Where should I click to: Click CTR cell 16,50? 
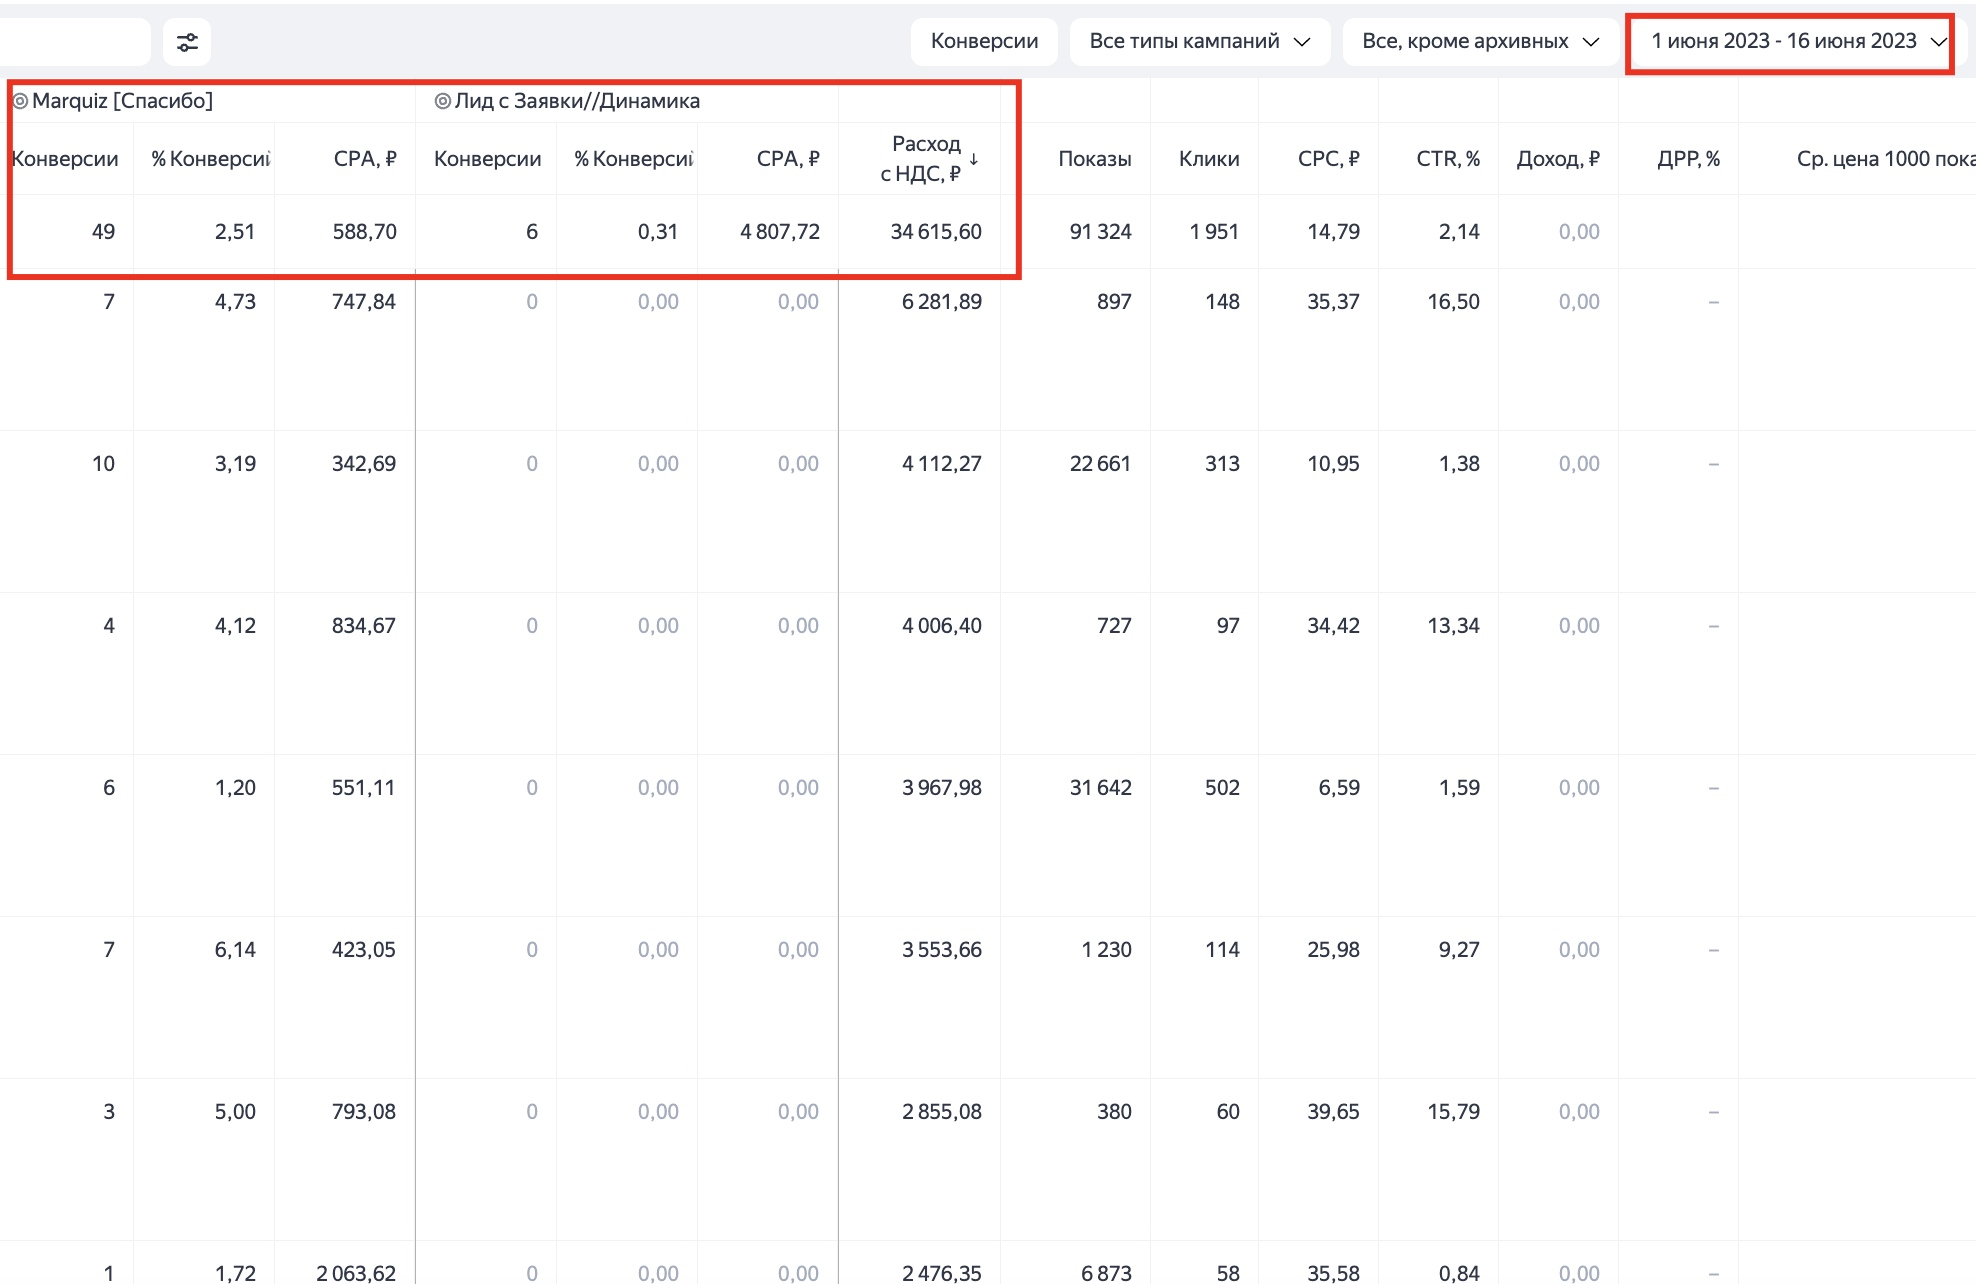[x=1454, y=302]
